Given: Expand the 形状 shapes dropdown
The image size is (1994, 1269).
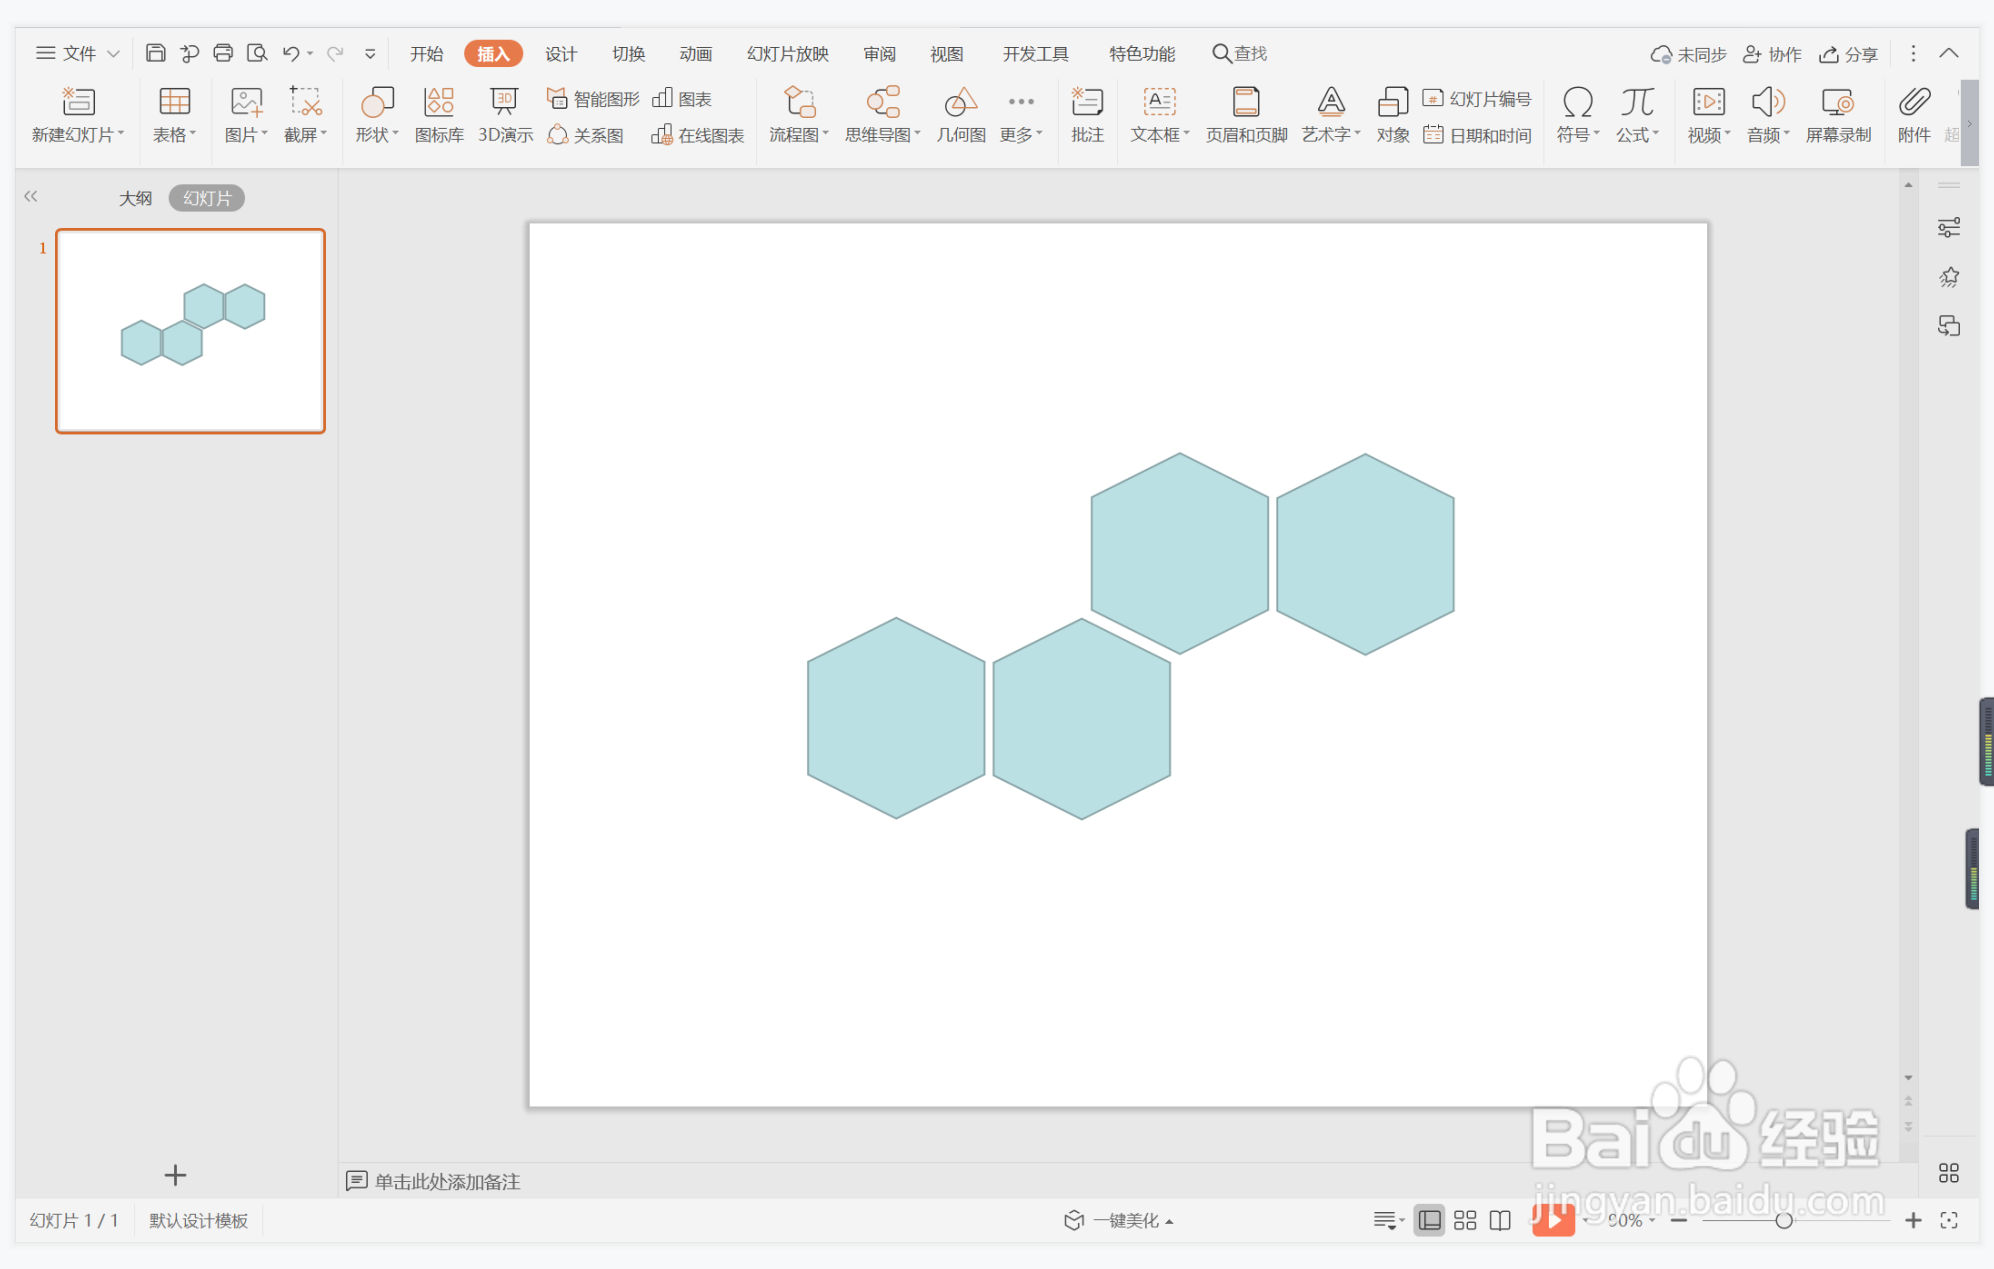Looking at the screenshot, I should [x=377, y=134].
